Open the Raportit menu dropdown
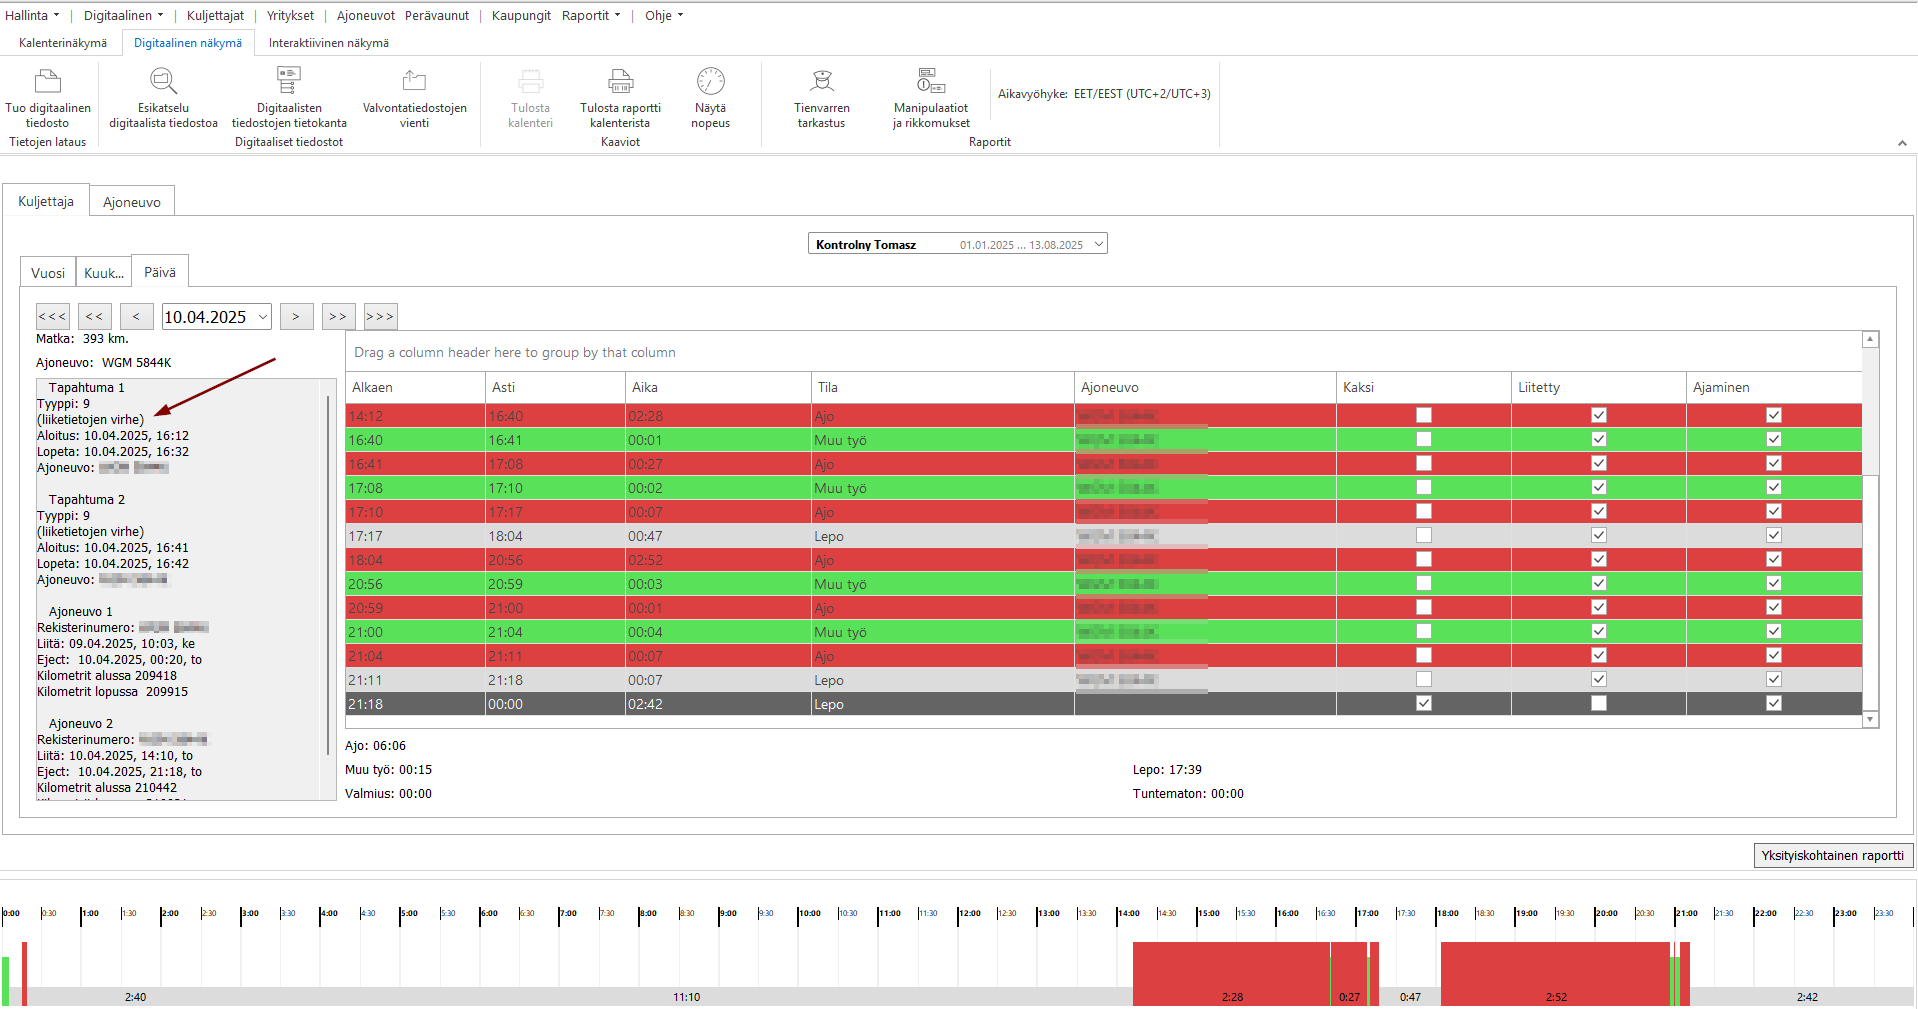Screen dimensions: 1918x1009 [x=591, y=16]
